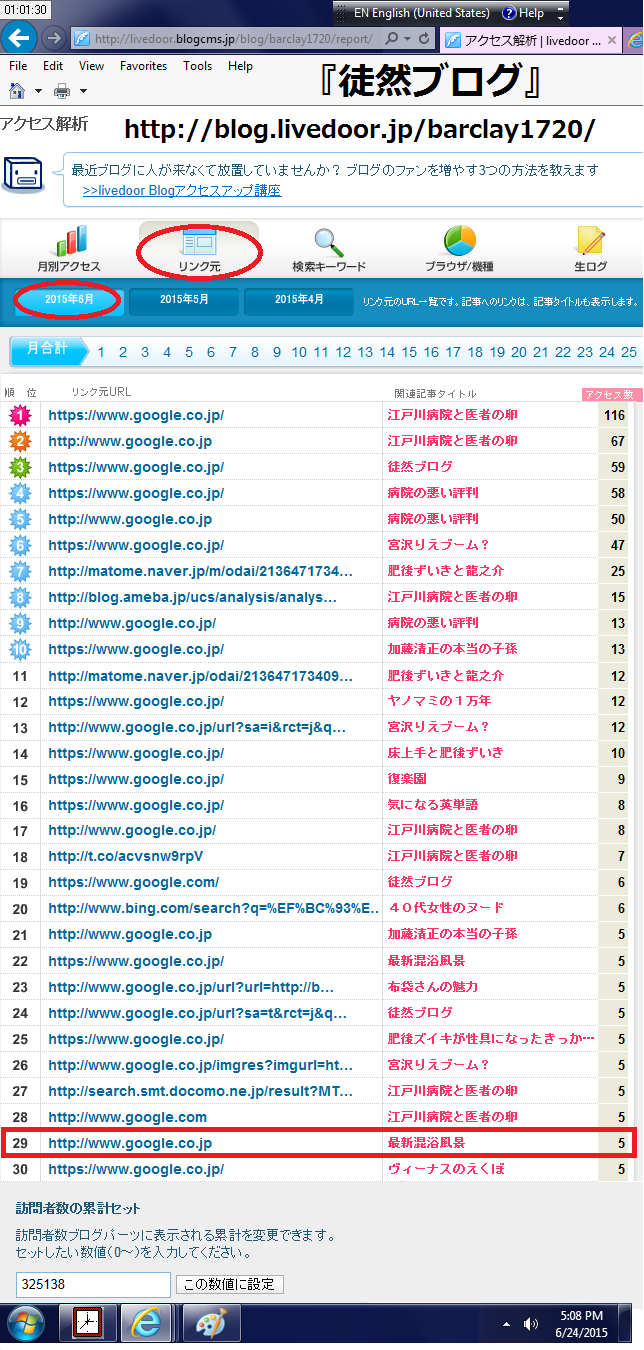Open article 布袋さんの魅力
Screen dimensions: 644x1350
pyautogui.click(x=432, y=987)
